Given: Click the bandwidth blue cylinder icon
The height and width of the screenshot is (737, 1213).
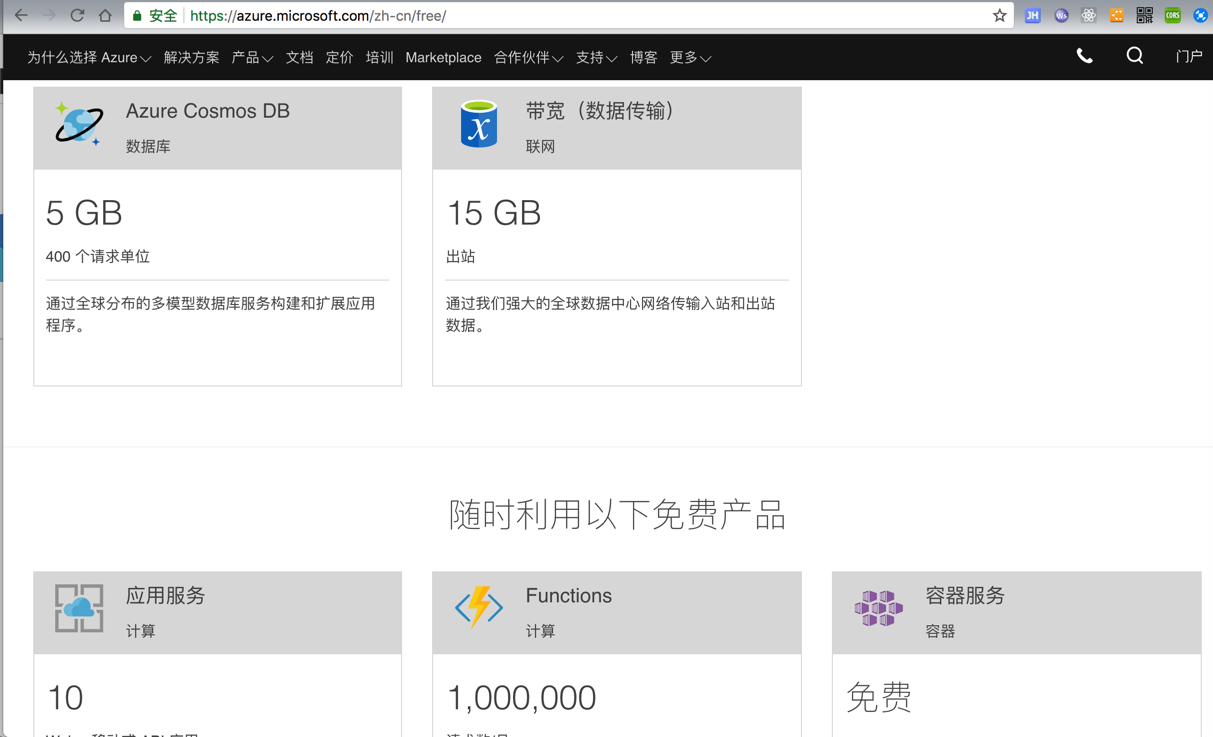Looking at the screenshot, I should click(479, 124).
